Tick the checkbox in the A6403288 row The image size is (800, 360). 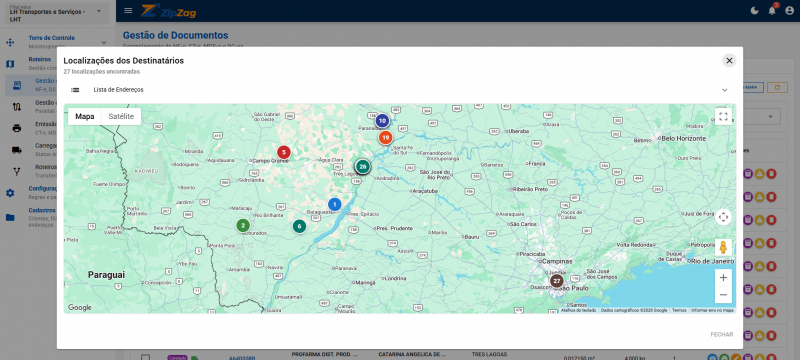pos(145,357)
